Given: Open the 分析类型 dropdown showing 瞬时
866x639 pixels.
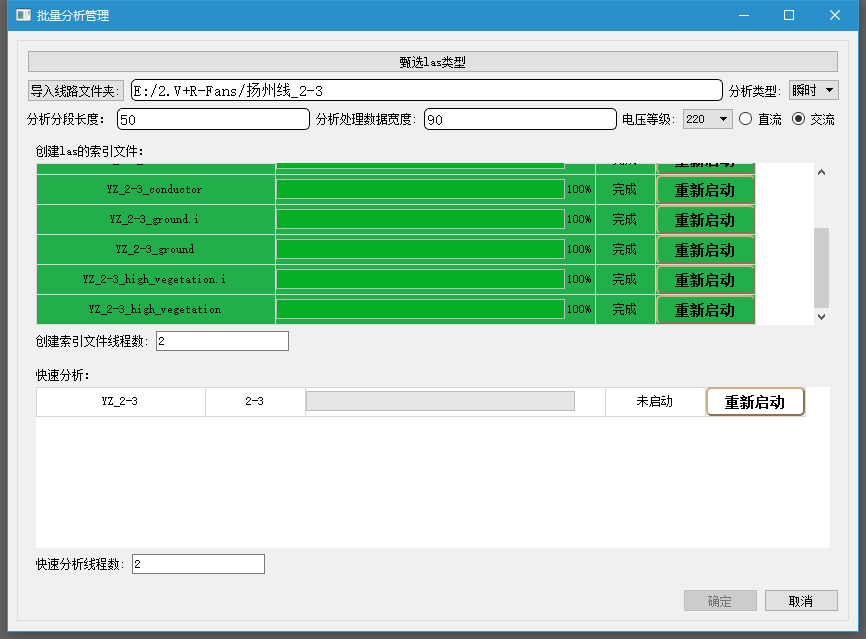Looking at the screenshot, I should 814,90.
